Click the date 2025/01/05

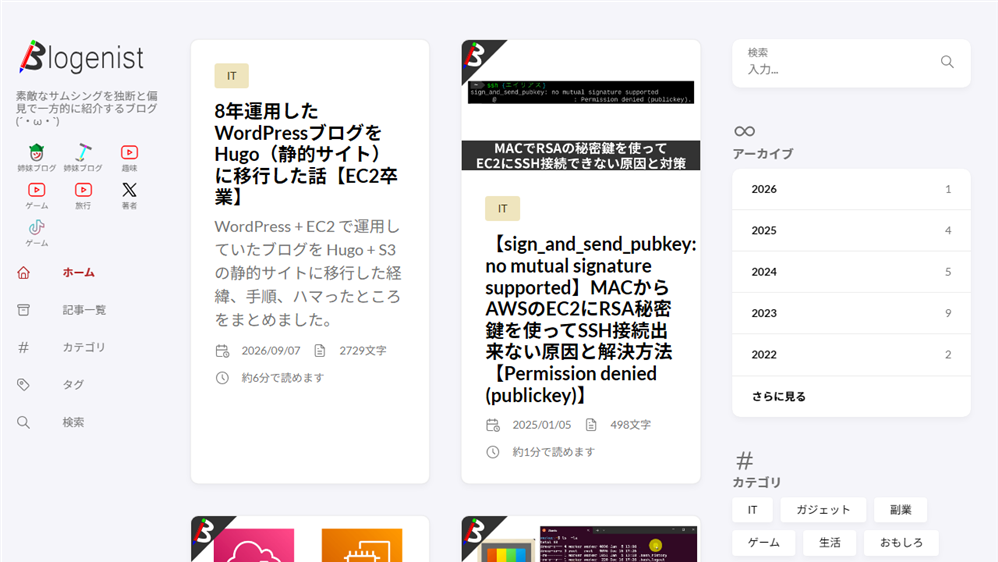click(542, 425)
